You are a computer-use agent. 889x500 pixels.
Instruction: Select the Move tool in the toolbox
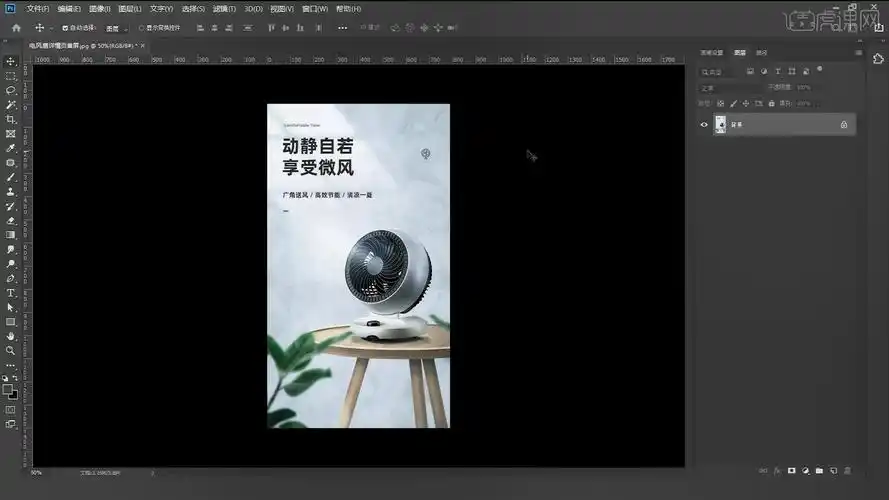tap(11, 61)
